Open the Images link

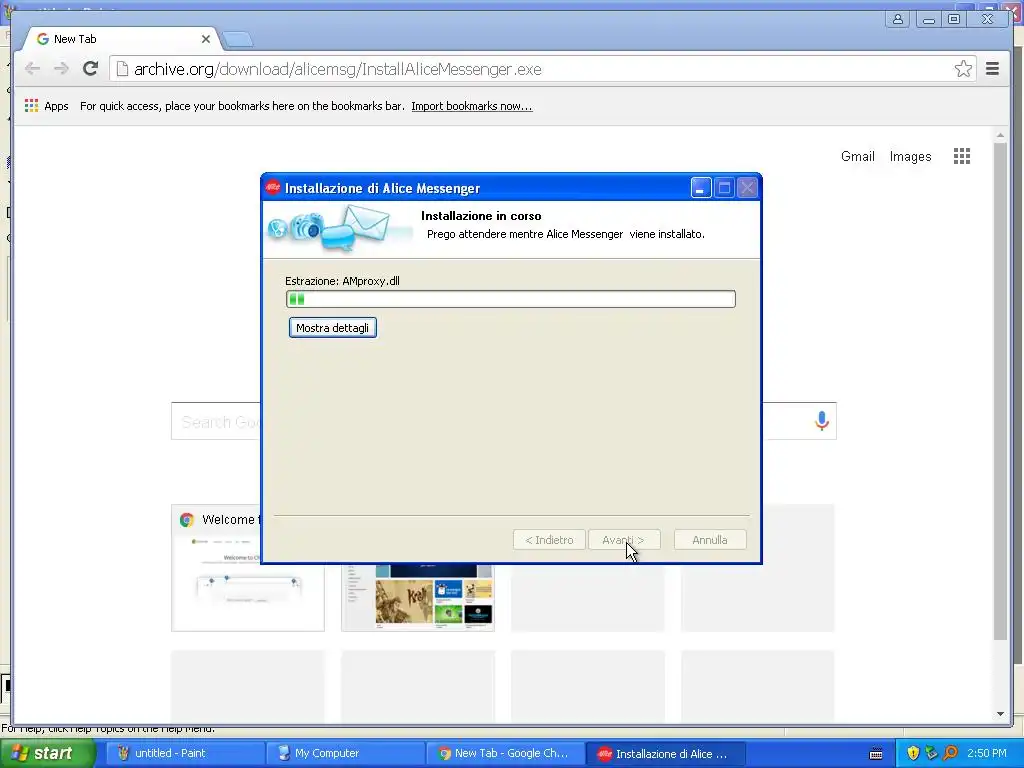910,156
